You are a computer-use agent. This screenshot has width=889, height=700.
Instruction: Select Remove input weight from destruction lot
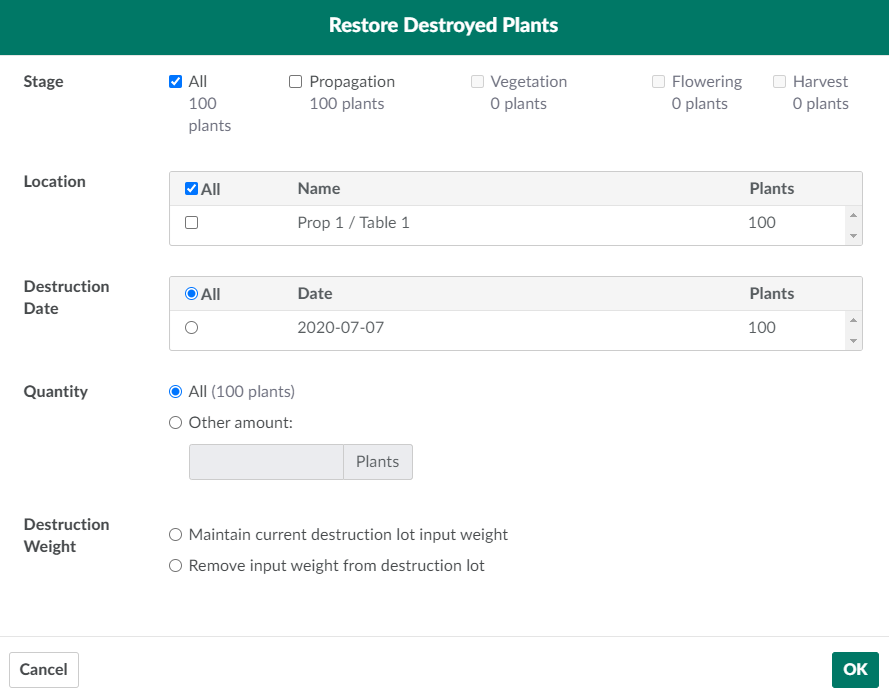coord(176,566)
